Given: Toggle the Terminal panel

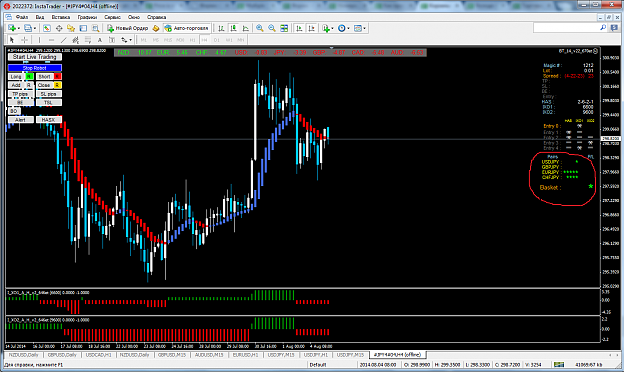Looking at the screenshot, I should [x=83, y=28].
